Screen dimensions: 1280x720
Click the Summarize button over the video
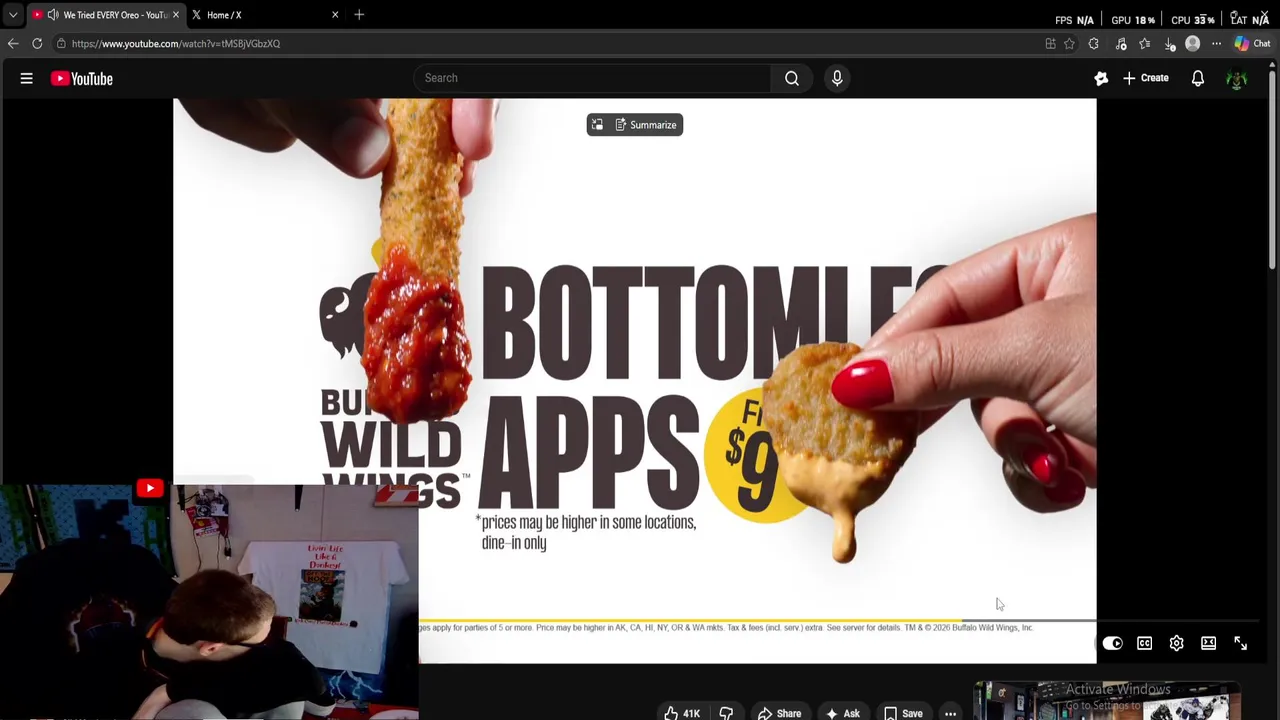click(x=646, y=125)
